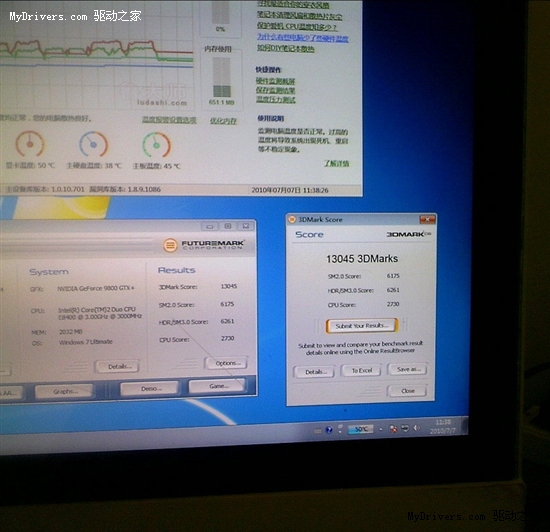
Task: Click the 3DMark06 logo in Score dialog
Action: pyautogui.click(x=409, y=234)
